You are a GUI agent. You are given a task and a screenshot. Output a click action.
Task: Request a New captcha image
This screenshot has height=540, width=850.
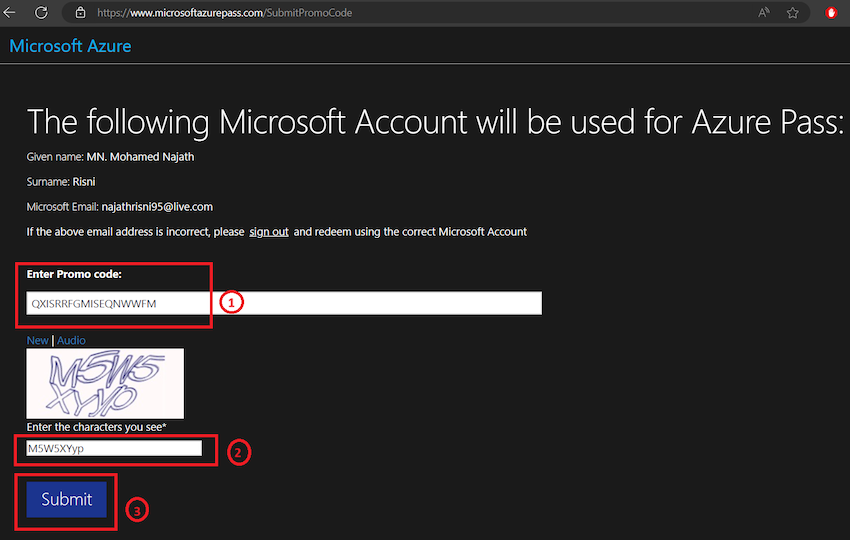37,340
